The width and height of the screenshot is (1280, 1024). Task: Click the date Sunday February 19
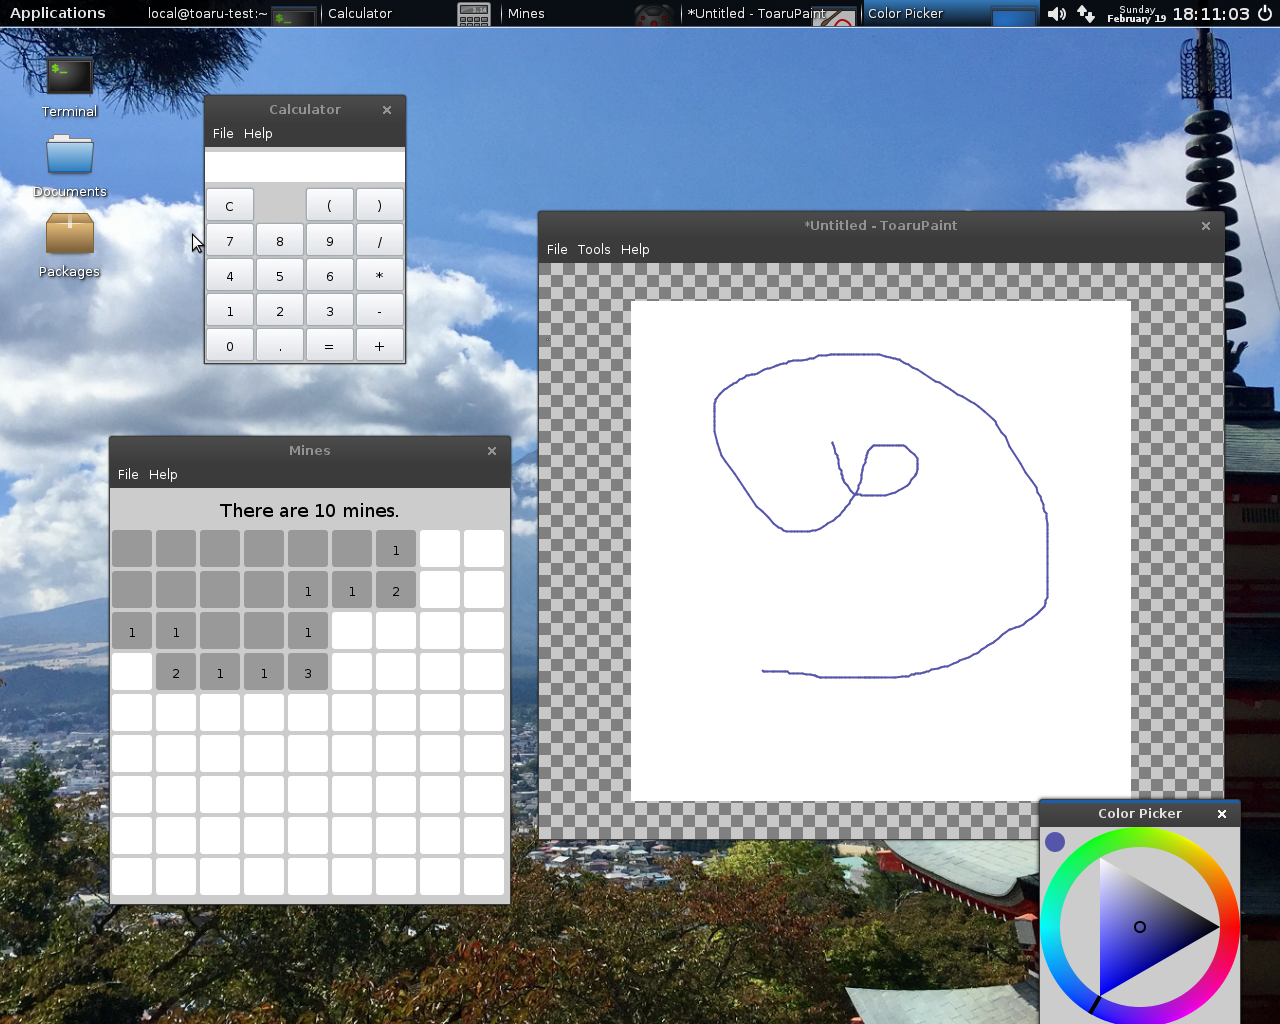(x=1136, y=14)
